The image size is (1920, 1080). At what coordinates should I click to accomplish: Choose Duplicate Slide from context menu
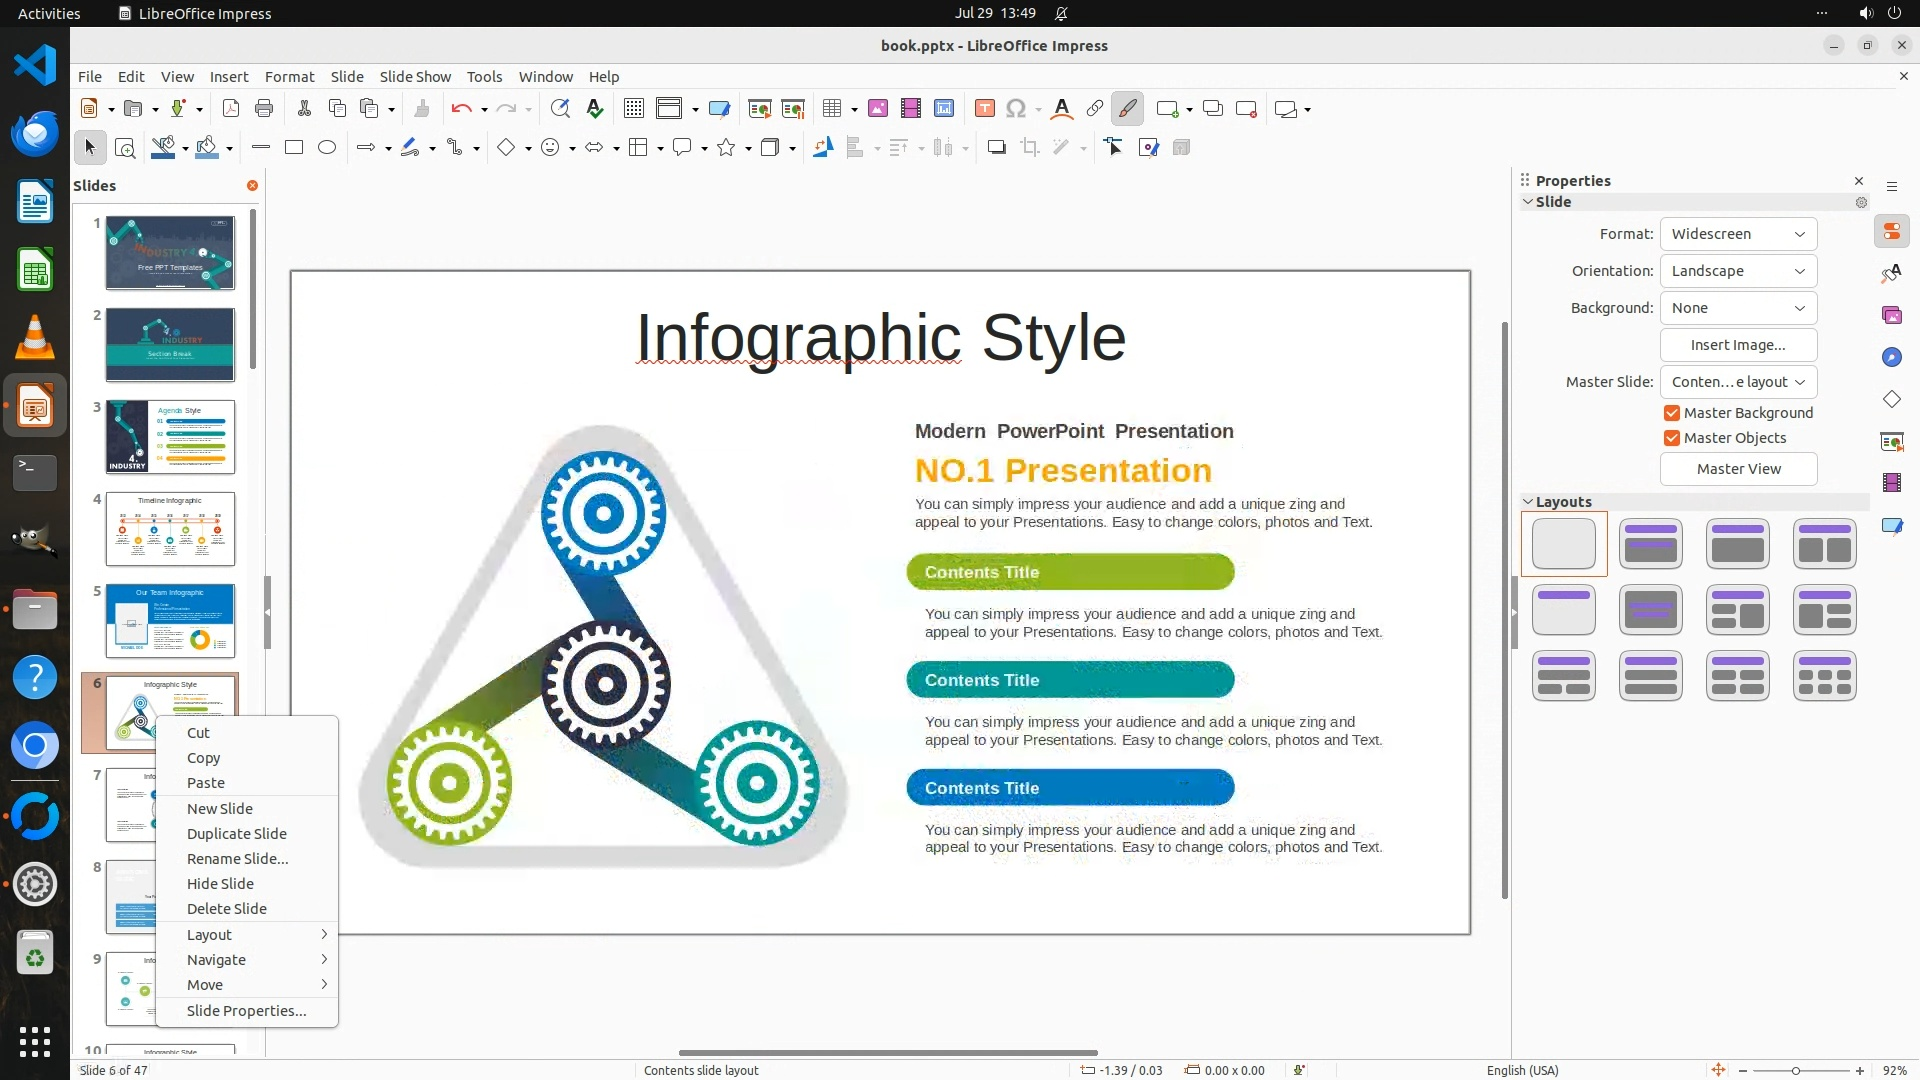click(x=237, y=834)
